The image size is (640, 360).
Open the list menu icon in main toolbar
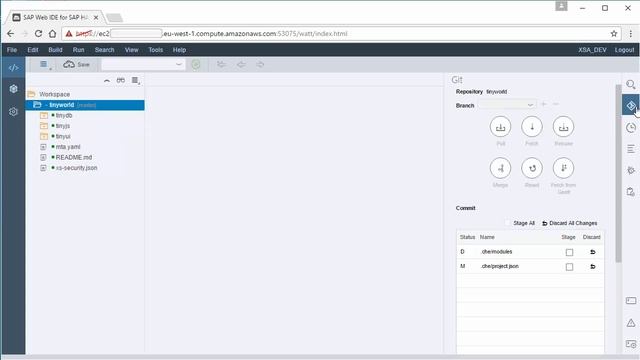(x=44, y=64)
